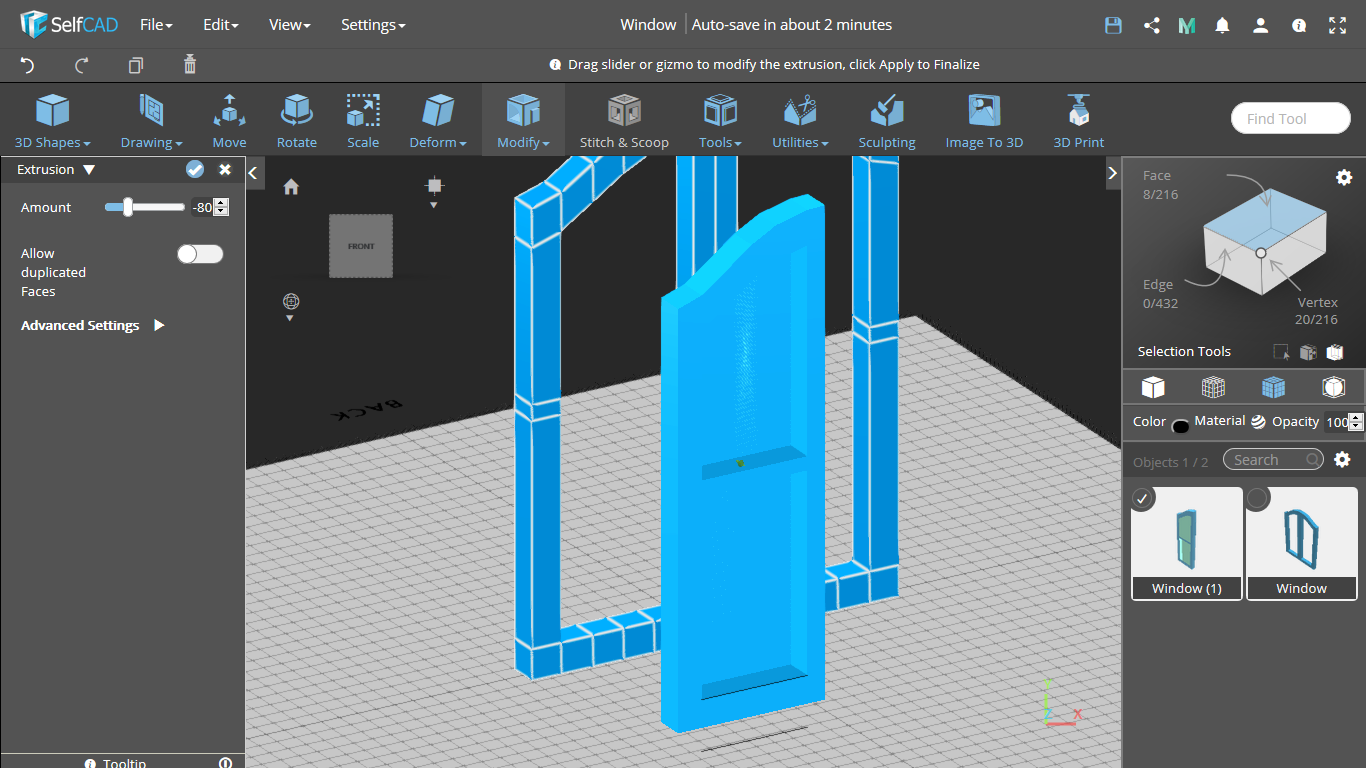Open the MyMiniFactory M icon

tap(1187, 25)
